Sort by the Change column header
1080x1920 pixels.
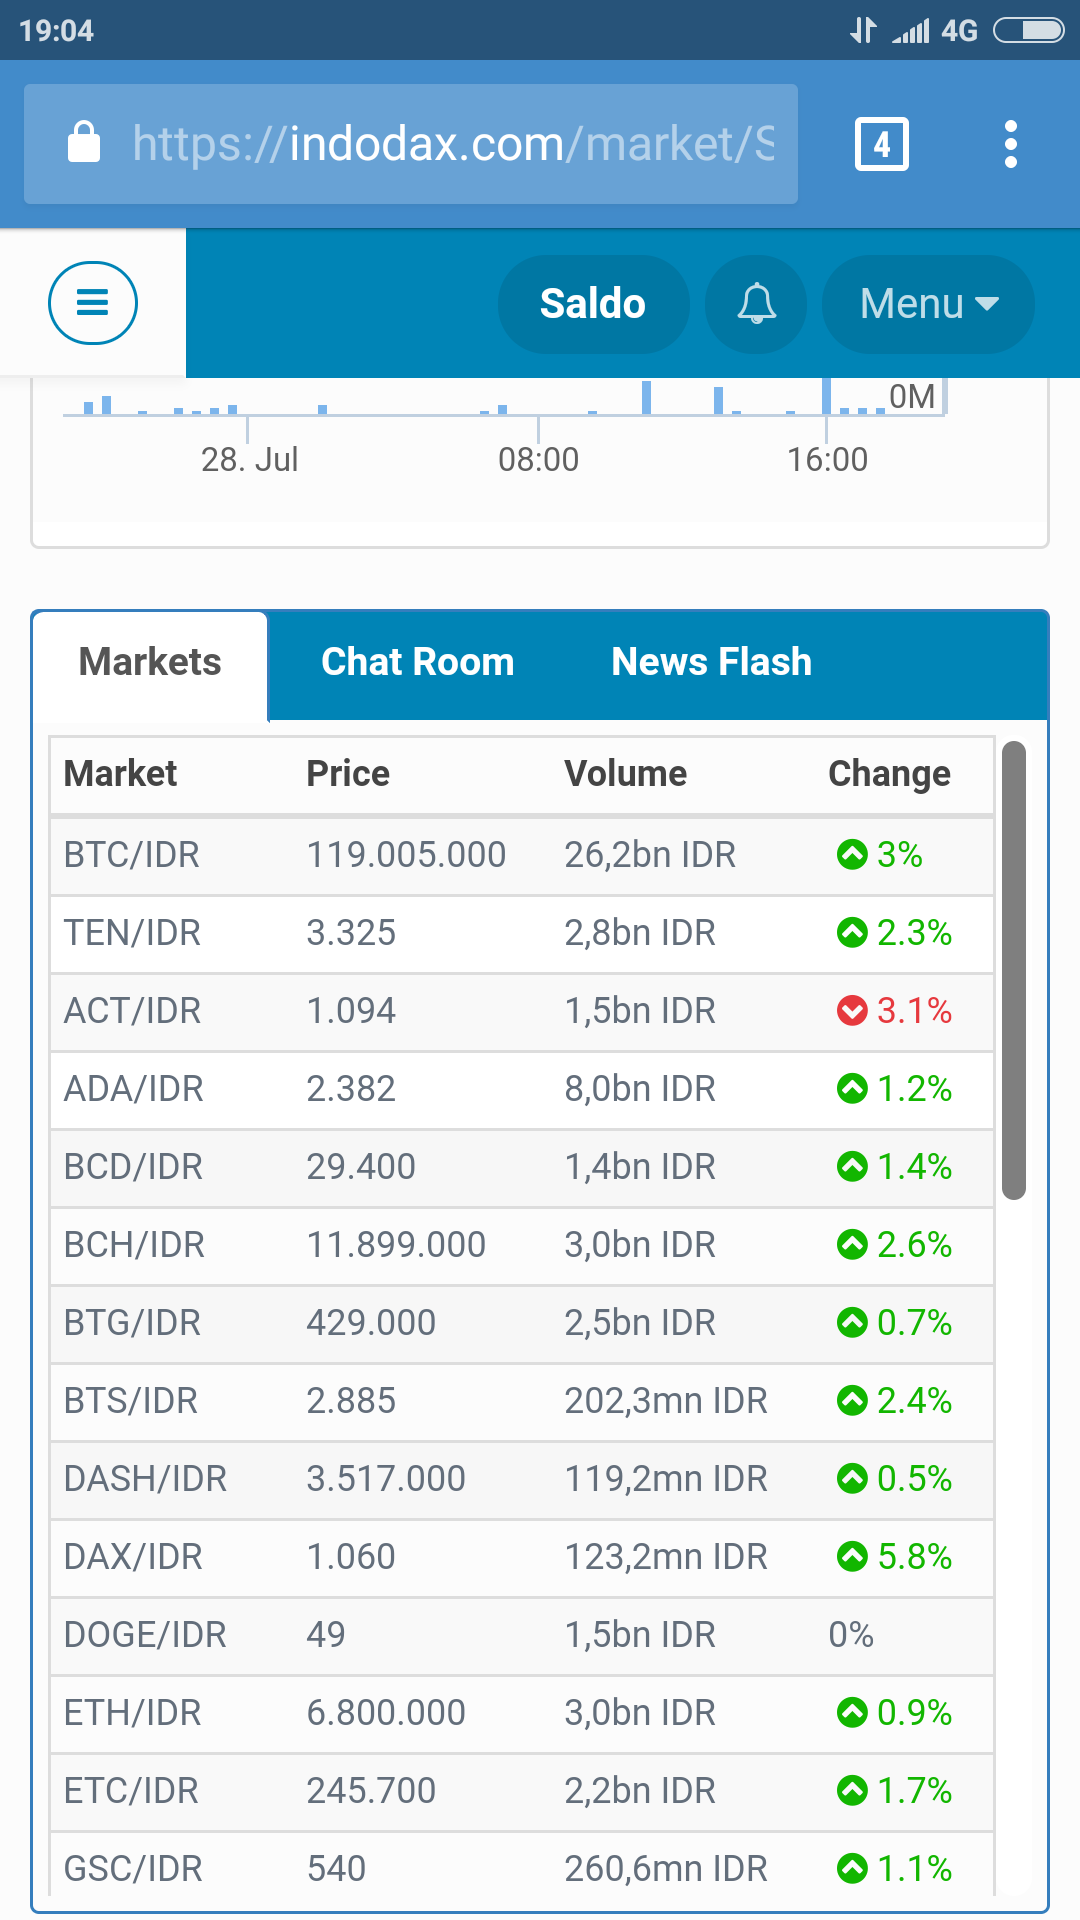click(x=889, y=774)
